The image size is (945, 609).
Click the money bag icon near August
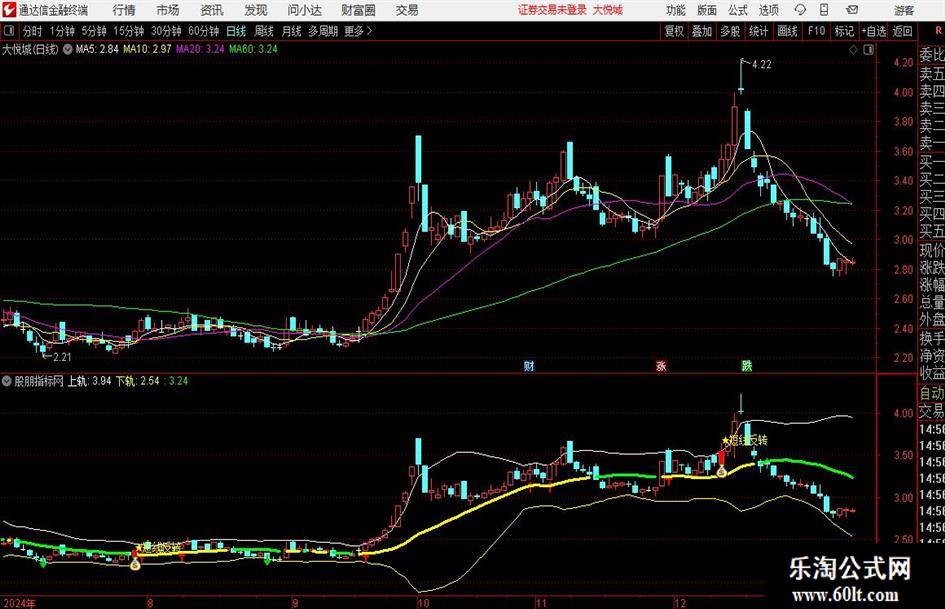tap(135, 564)
